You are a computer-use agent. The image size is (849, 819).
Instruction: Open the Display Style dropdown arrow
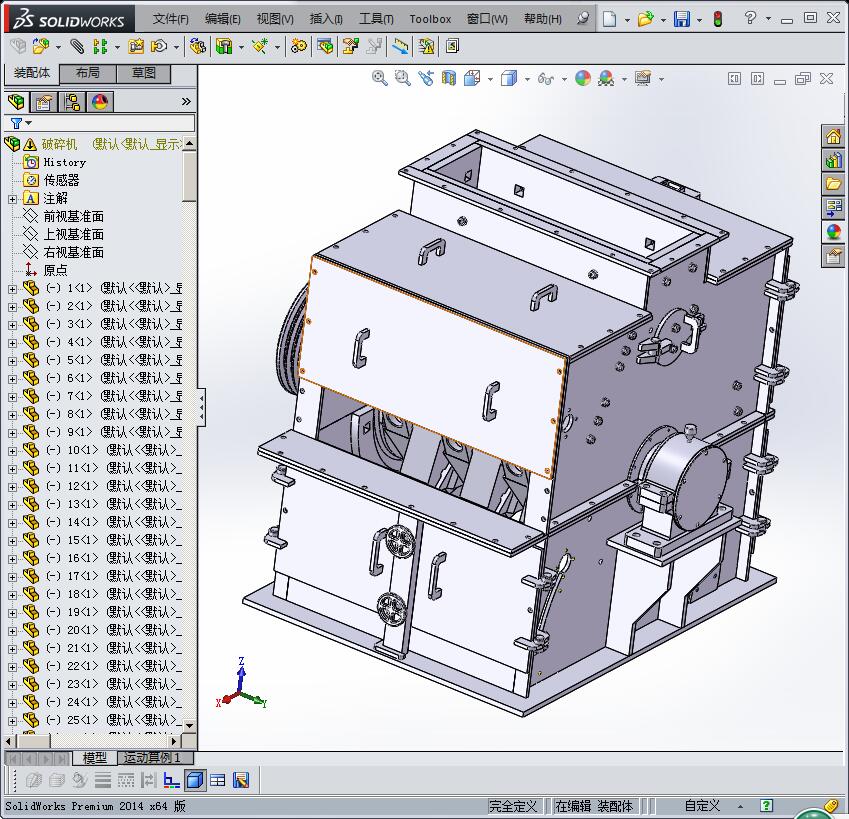[527, 80]
